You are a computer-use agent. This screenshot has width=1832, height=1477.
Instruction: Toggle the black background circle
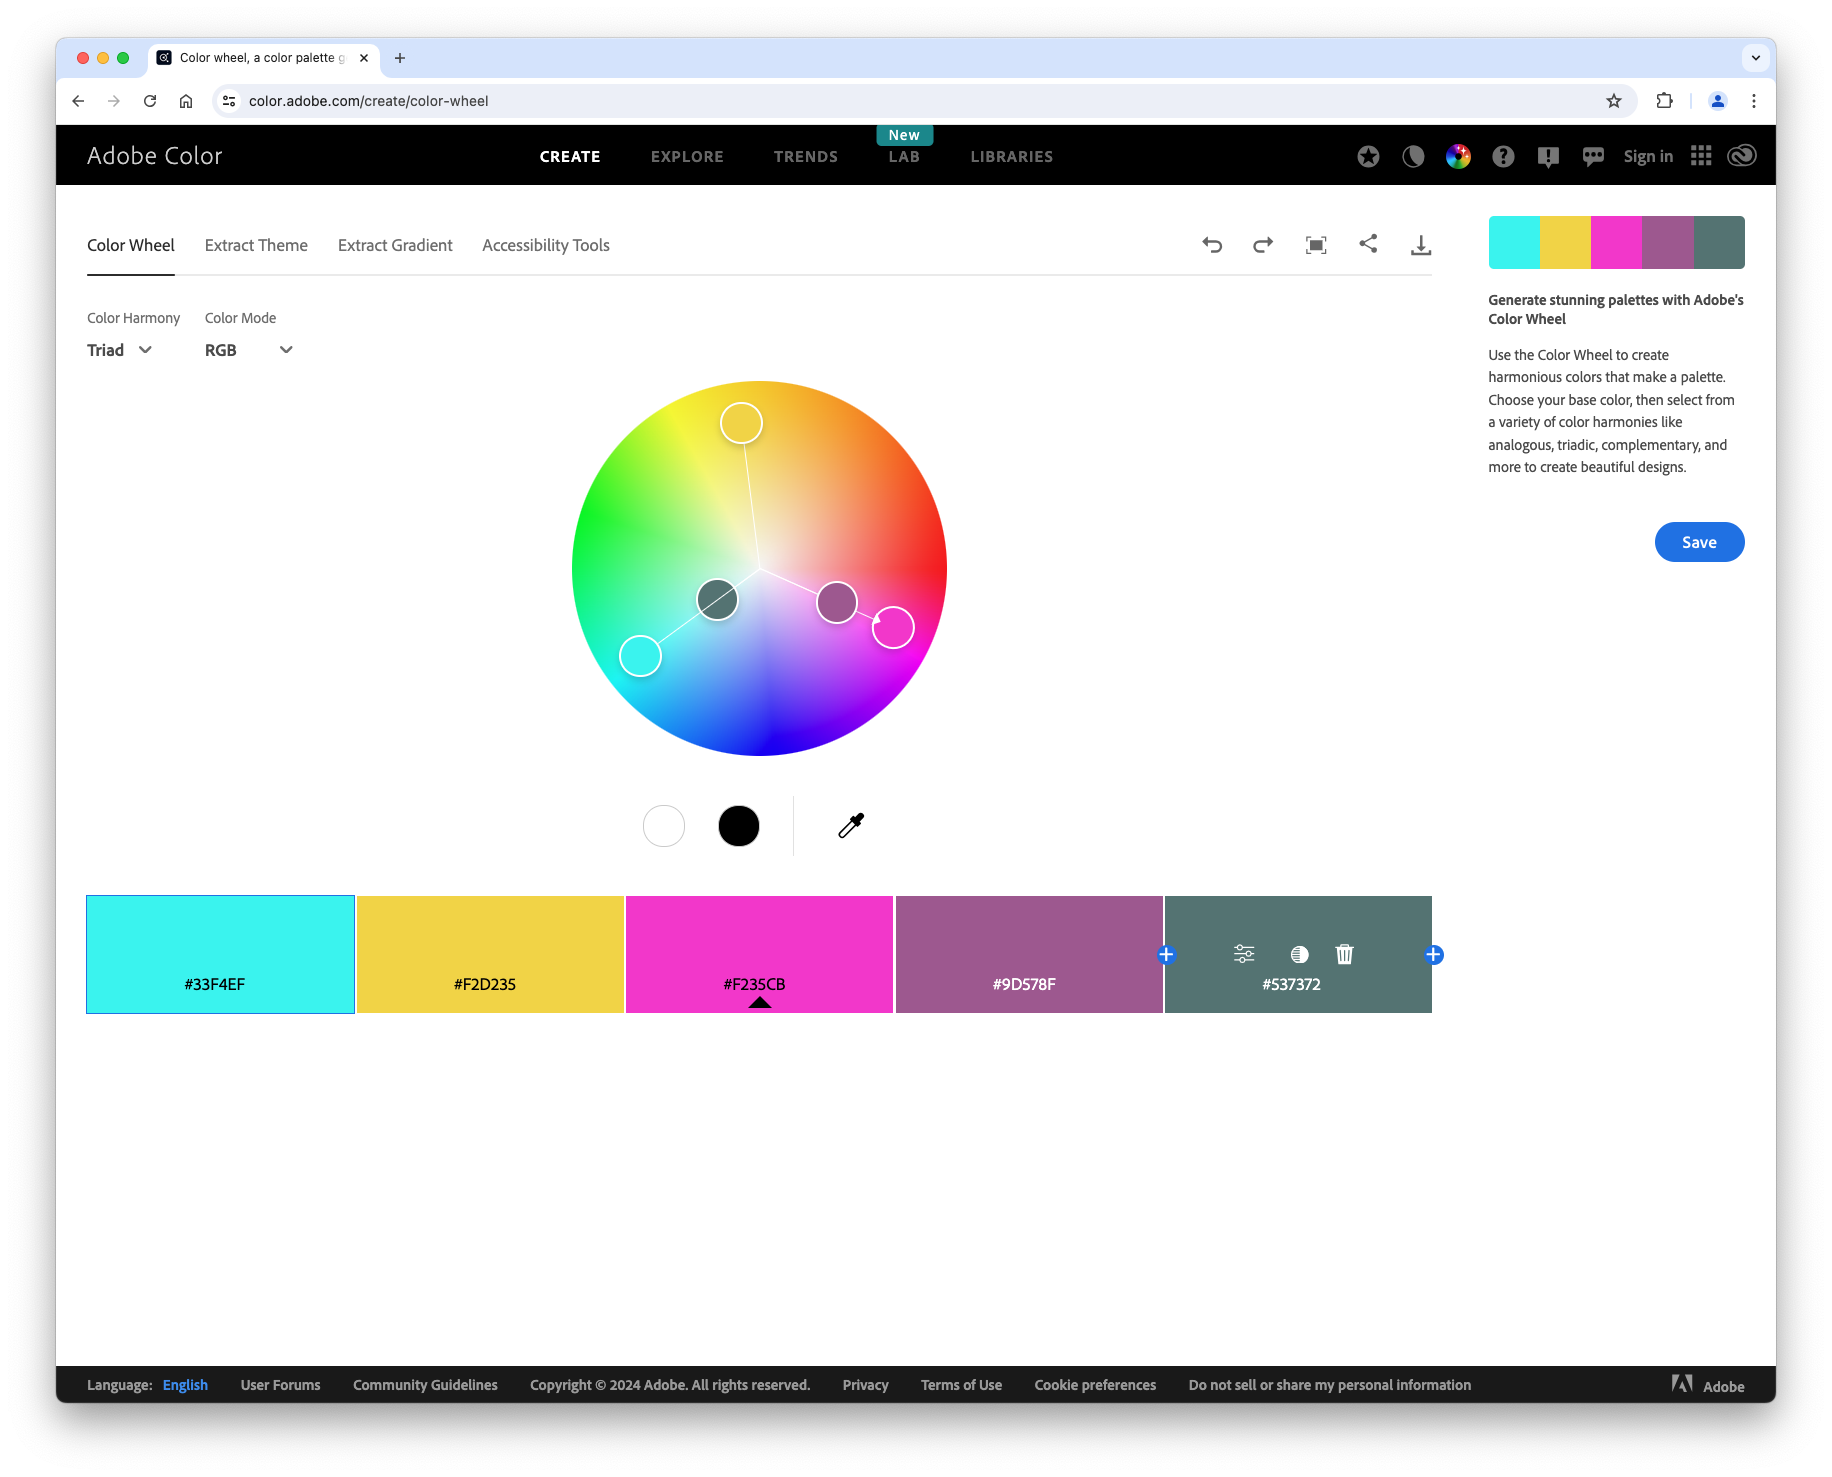click(739, 826)
